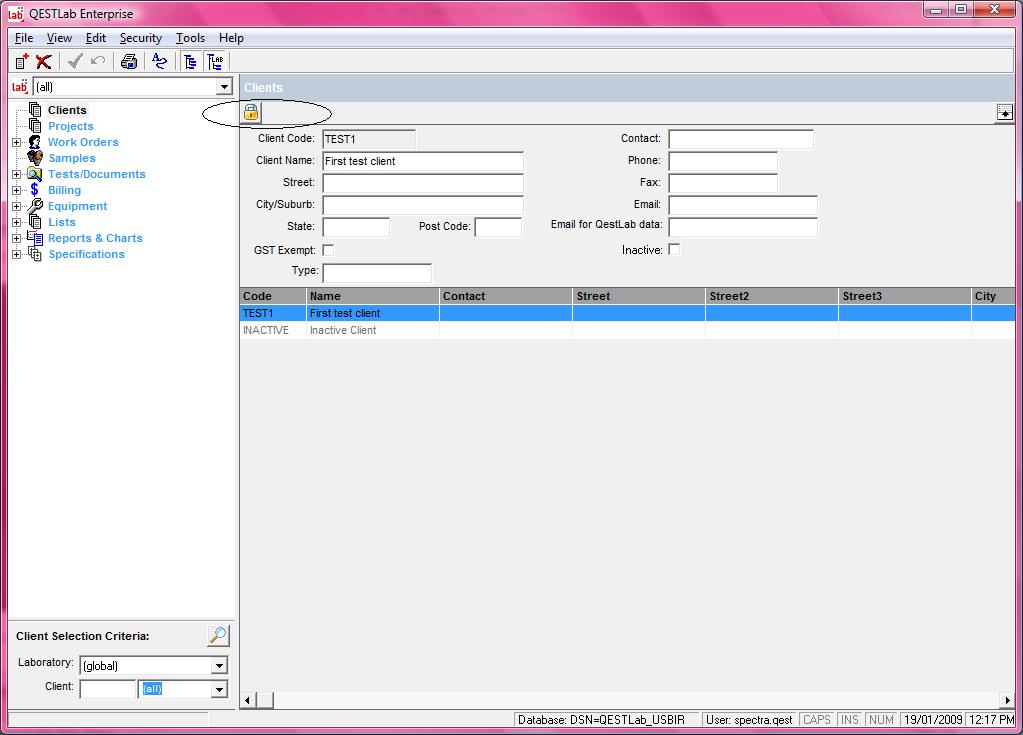This screenshot has height=735, width=1023.
Task: Click the padlock icon above Client Code
Action: click(251, 112)
